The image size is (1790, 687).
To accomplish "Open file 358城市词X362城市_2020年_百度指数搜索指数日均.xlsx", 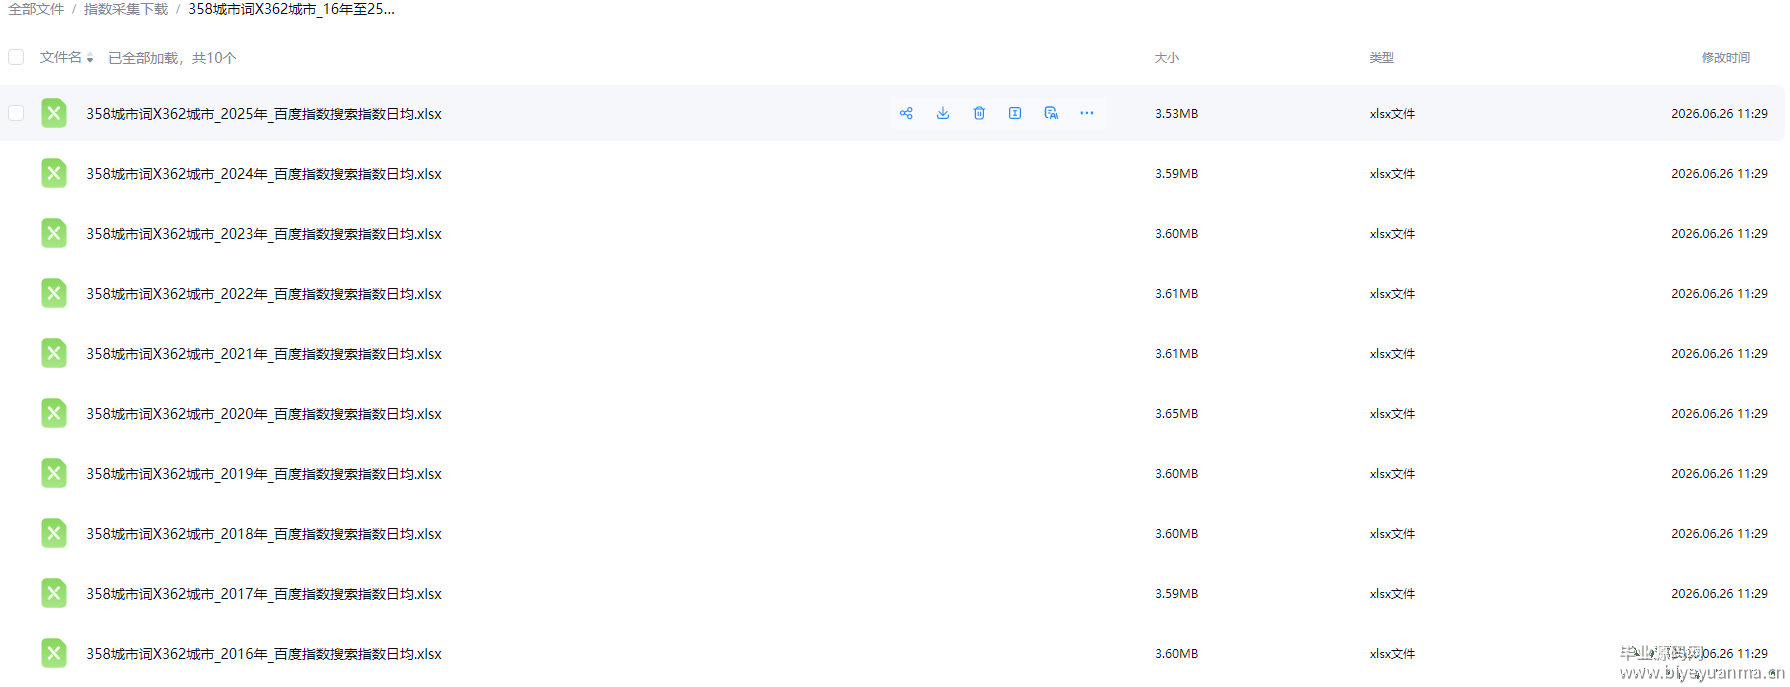I will click(x=264, y=414).
